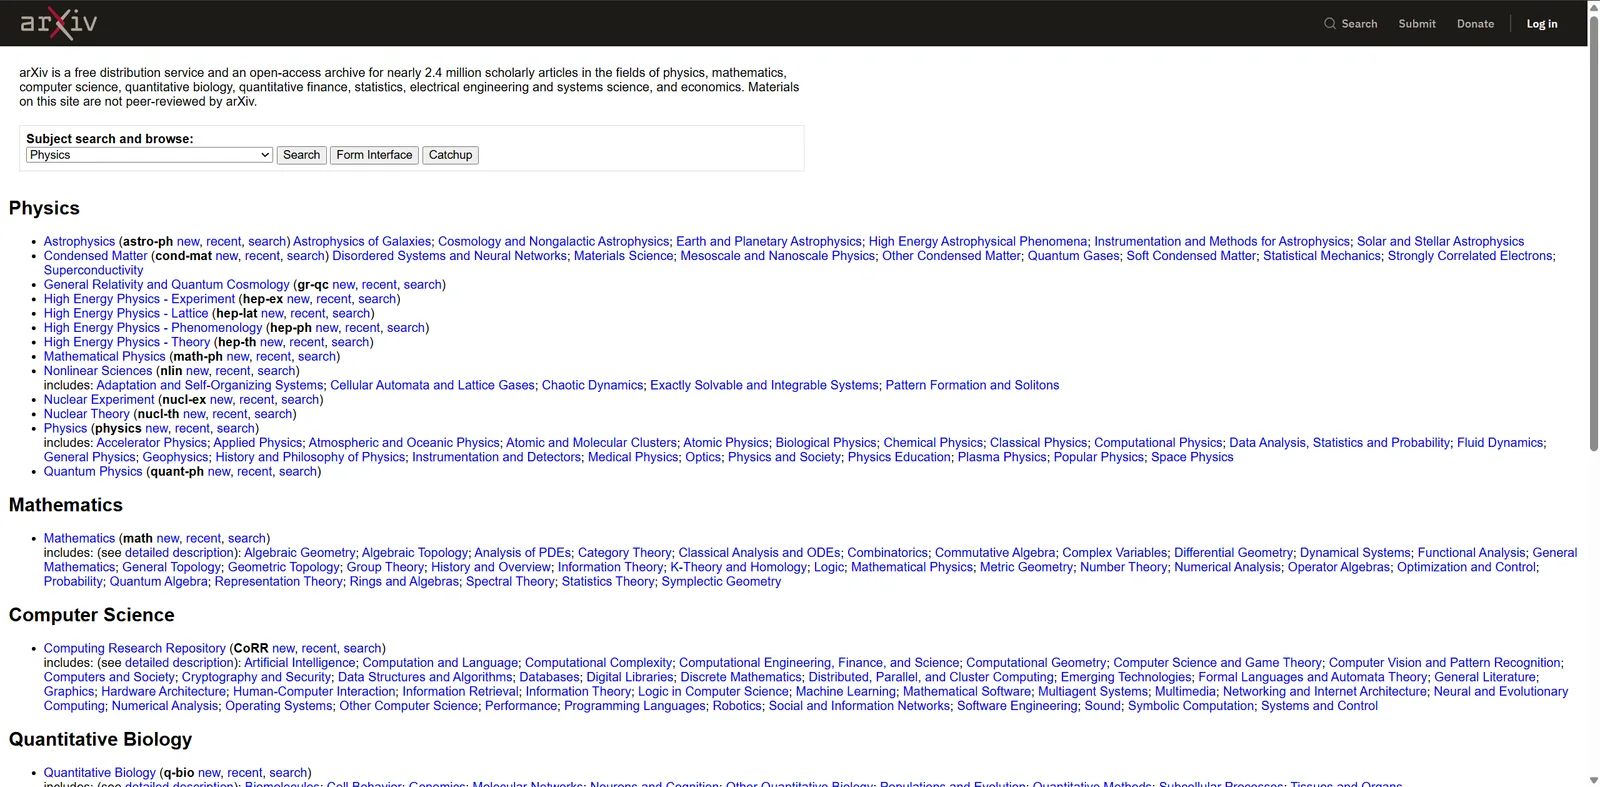The height and width of the screenshot is (787, 1600).
Task: View new hep-th submissions
Action: click(271, 342)
